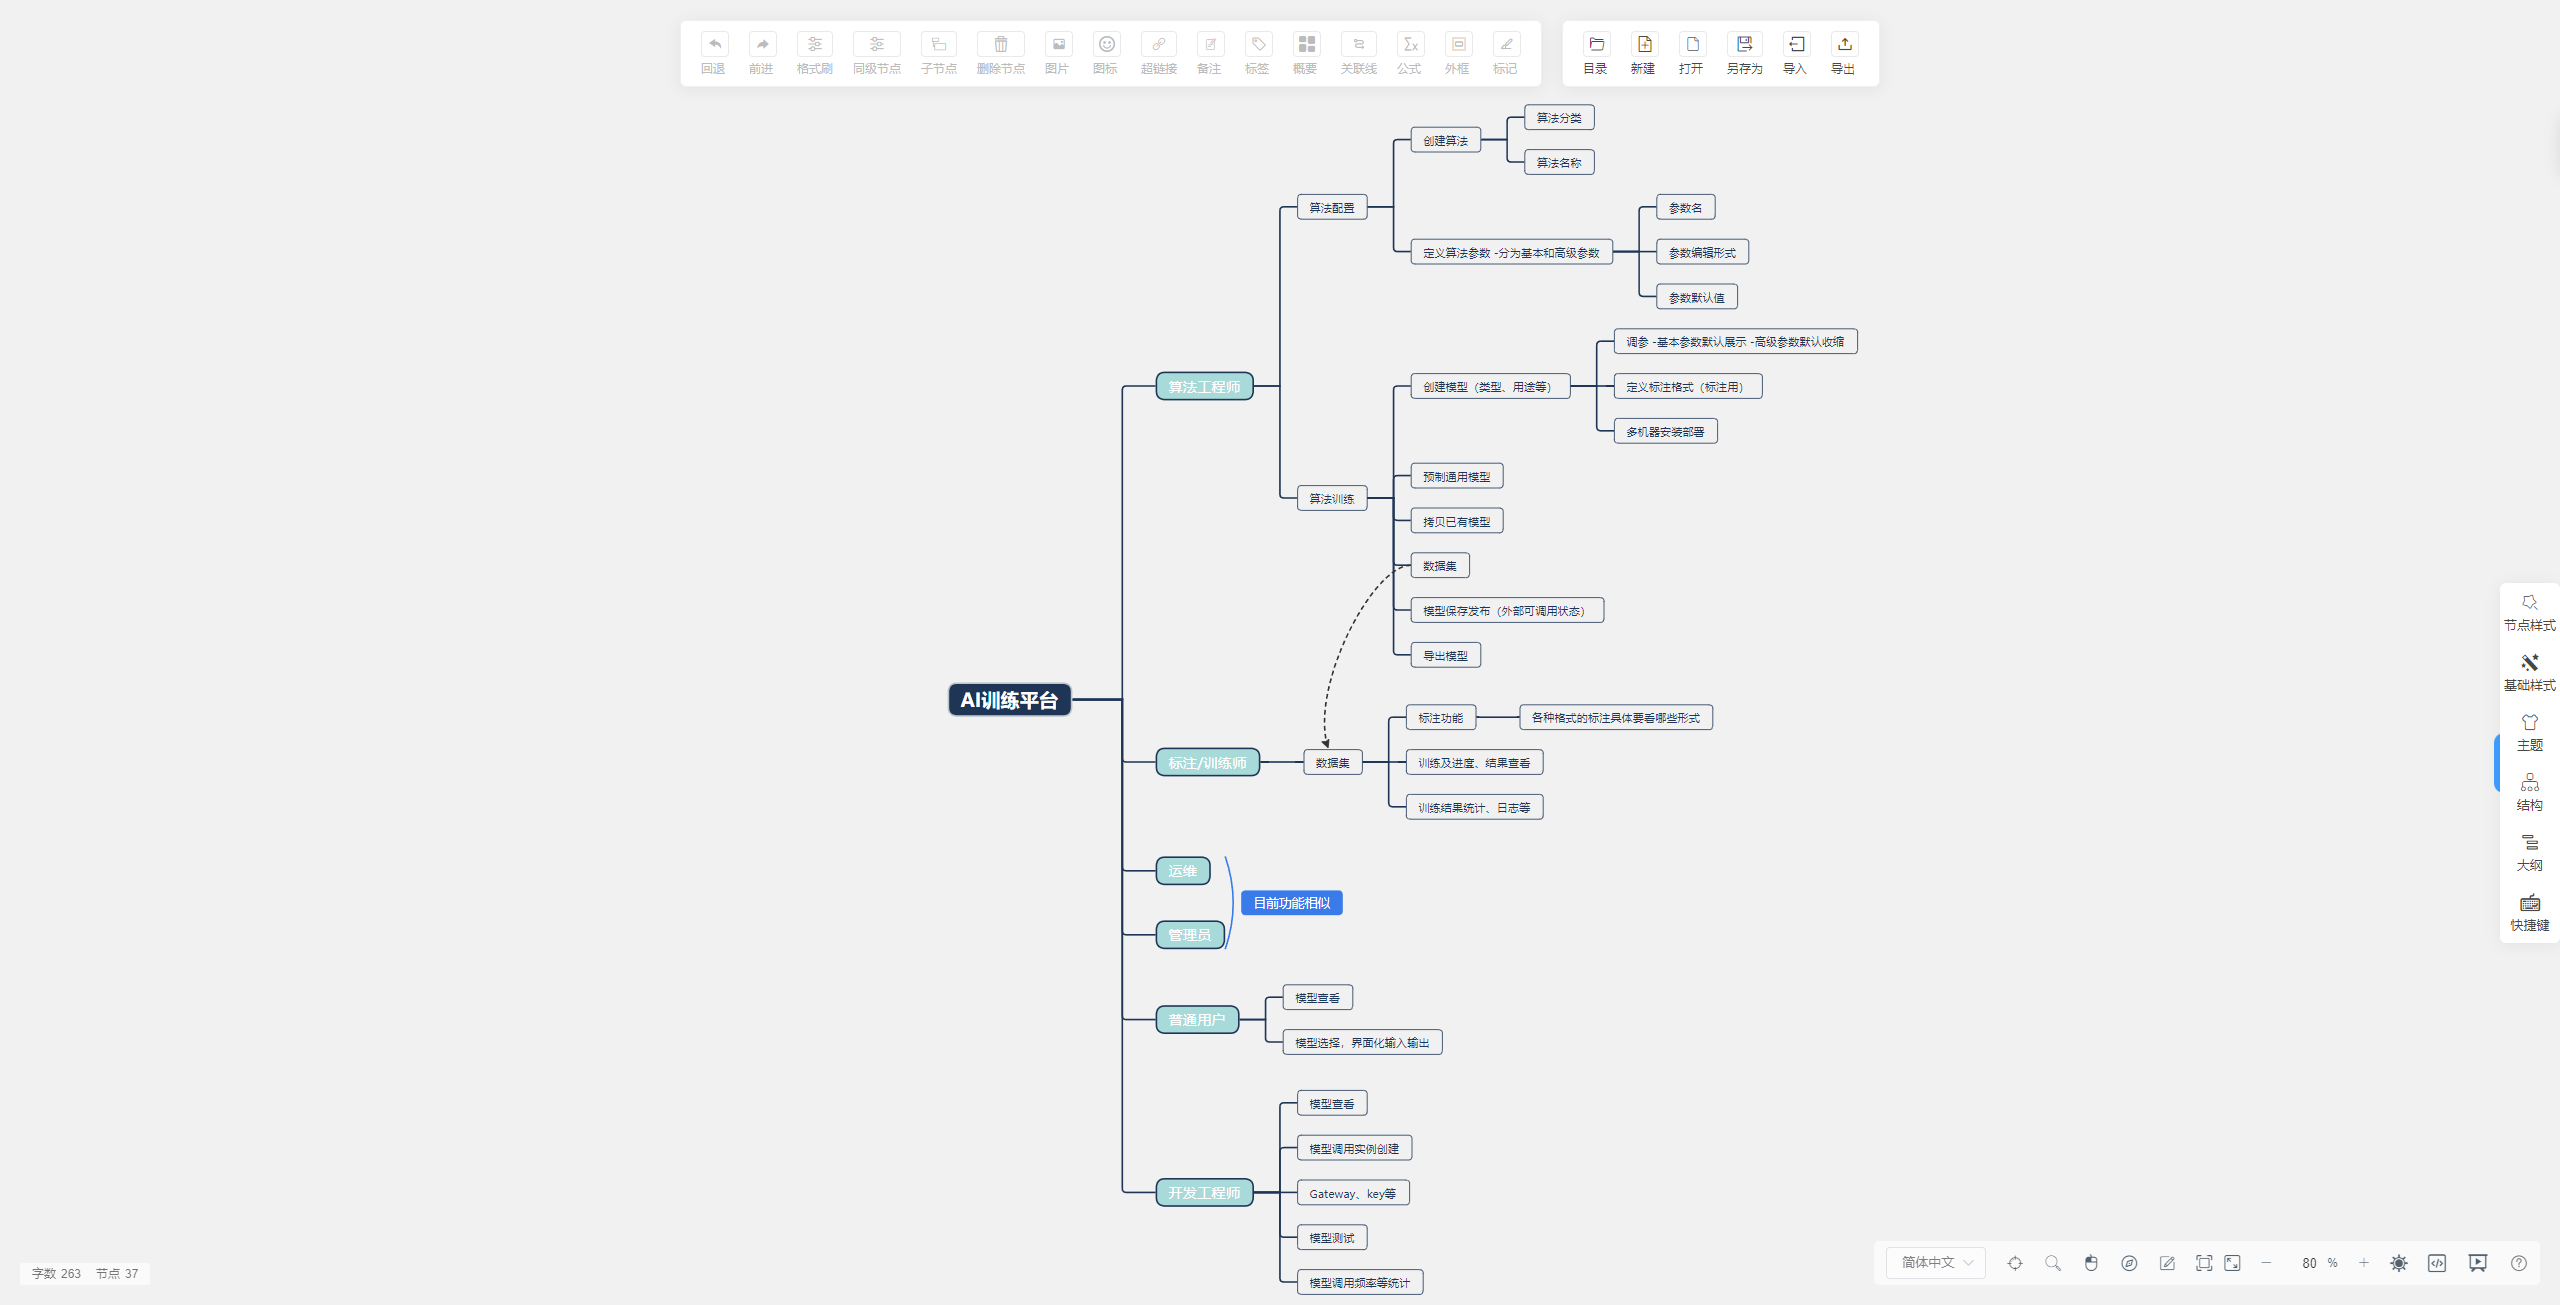The height and width of the screenshot is (1305, 2560).
Task: Click the 标签 tag icon
Action: (1258, 44)
